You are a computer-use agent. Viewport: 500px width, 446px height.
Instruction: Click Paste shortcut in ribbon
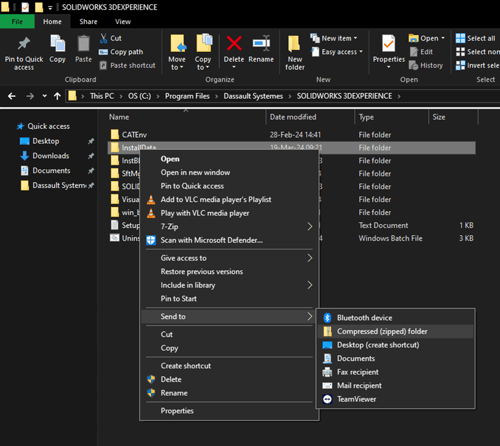[x=128, y=65]
